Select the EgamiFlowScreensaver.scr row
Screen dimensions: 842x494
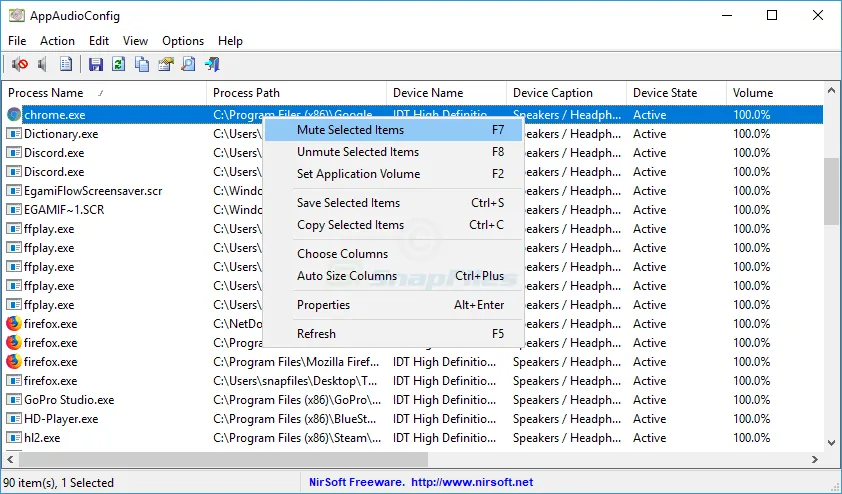pyautogui.click(x=412, y=191)
